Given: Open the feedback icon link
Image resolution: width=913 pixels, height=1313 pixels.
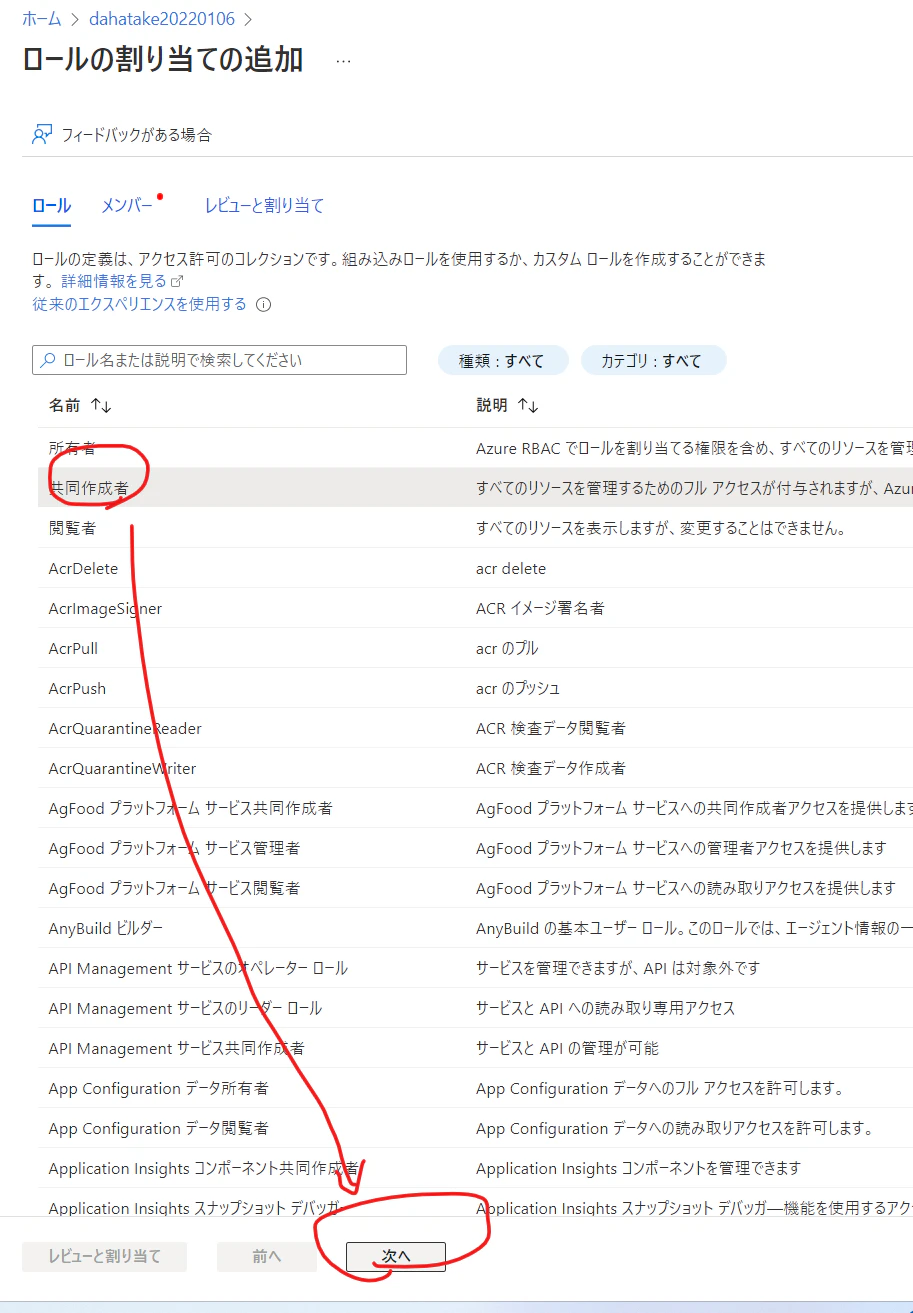Looking at the screenshot, I should [x=41, y=135].
